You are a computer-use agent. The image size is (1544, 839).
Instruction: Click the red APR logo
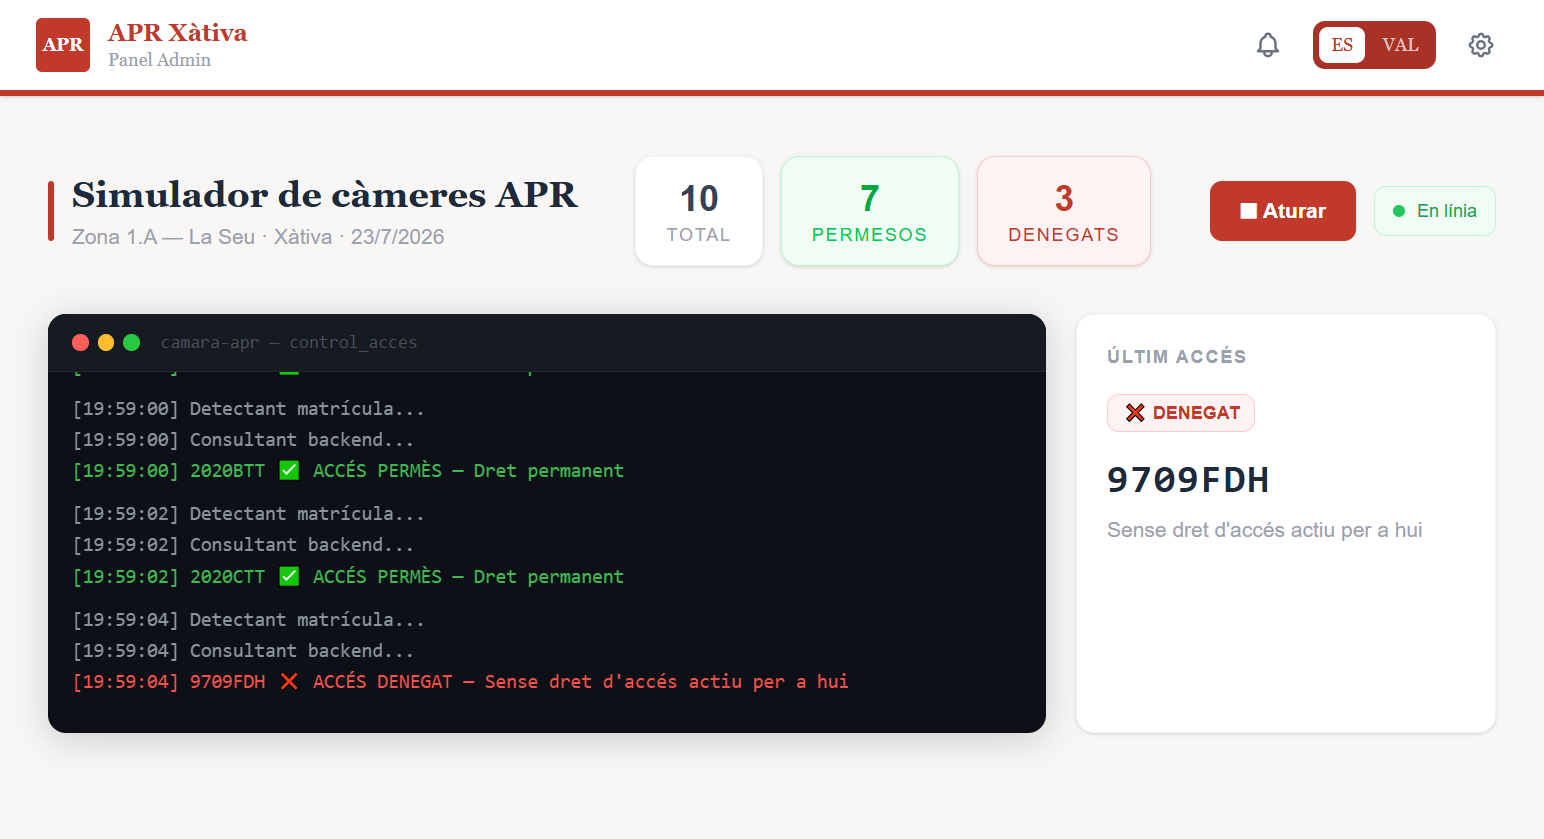tap(63, 45)
